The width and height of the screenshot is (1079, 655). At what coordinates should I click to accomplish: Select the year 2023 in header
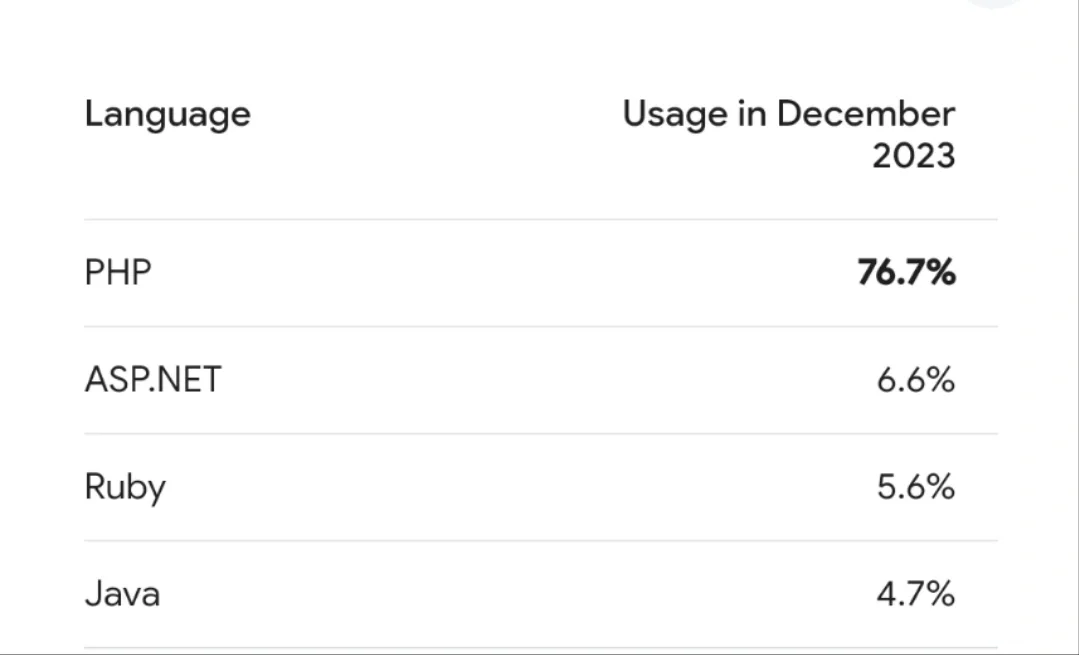(913, 157)
